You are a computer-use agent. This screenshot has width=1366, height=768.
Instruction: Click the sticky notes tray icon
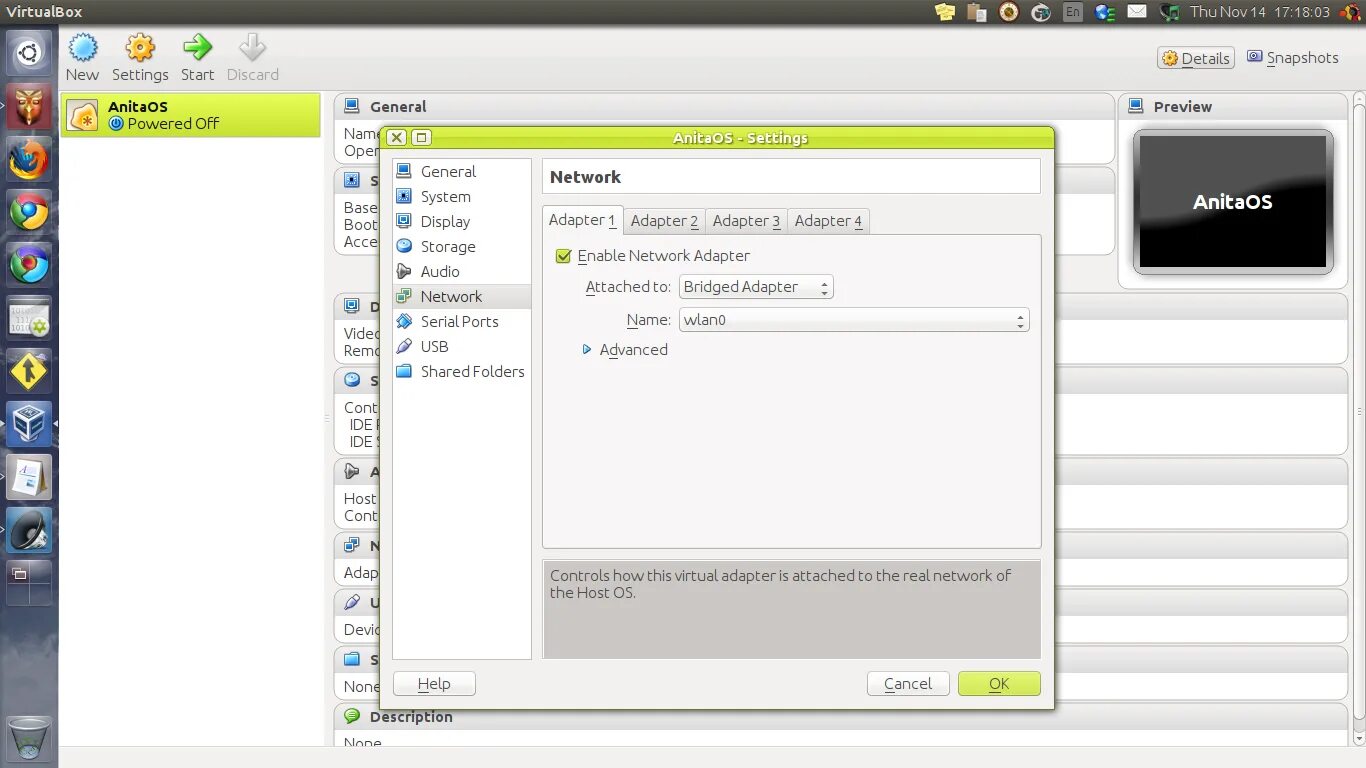coord(945,12)
